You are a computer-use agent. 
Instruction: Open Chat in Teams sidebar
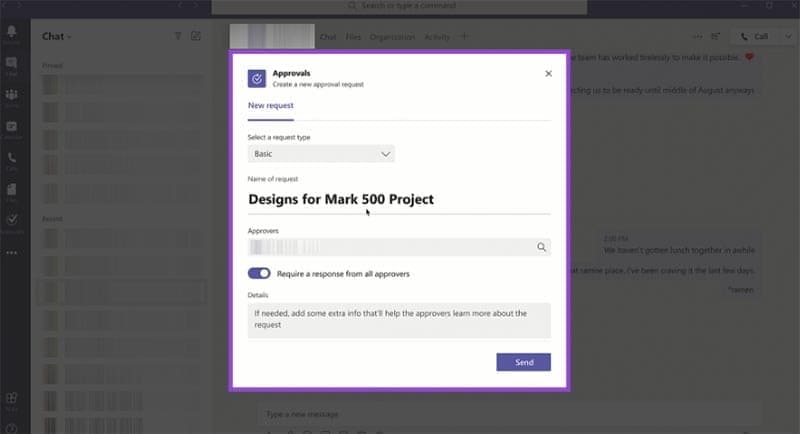pos(11,64)
